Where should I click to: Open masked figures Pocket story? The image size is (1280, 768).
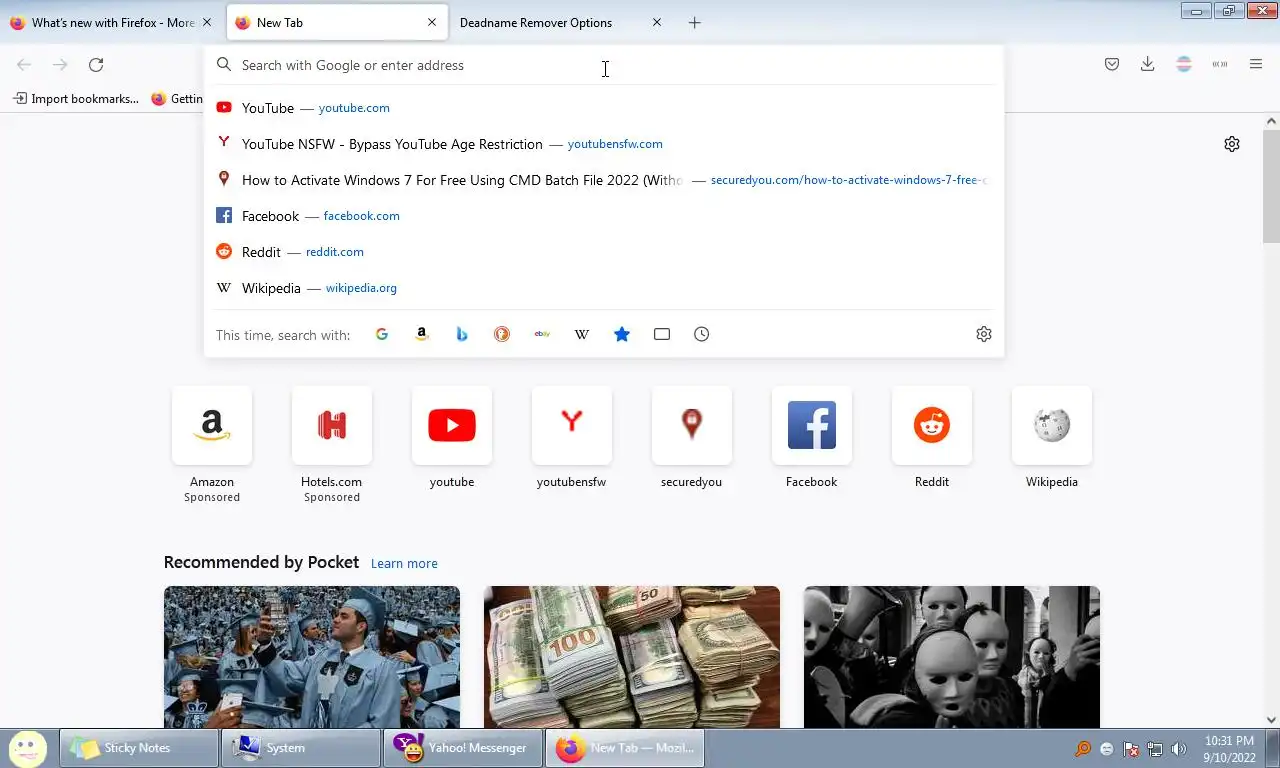click(952, 657)
